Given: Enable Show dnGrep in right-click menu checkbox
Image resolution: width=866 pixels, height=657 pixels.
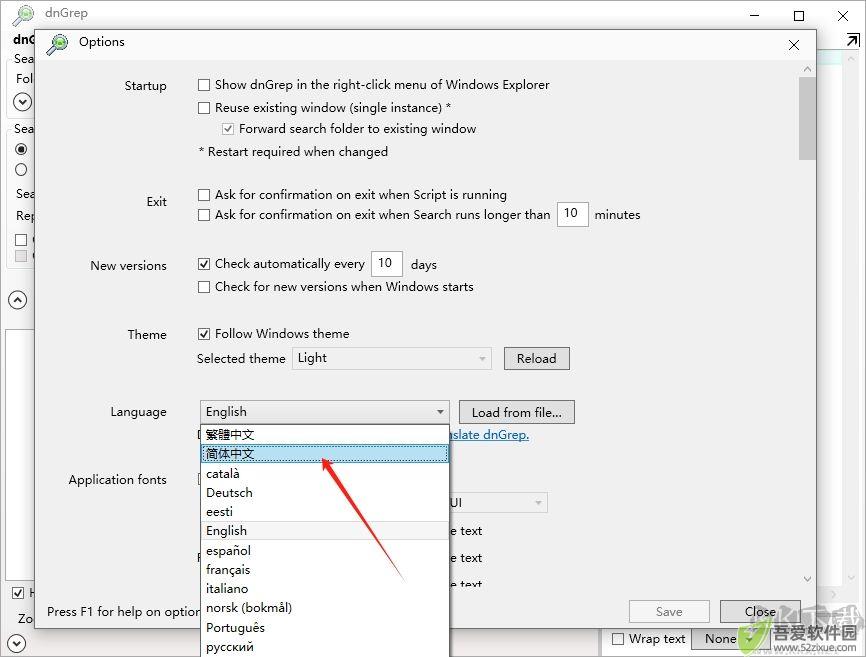Looking at the screenshot, I should coord(204,85).
